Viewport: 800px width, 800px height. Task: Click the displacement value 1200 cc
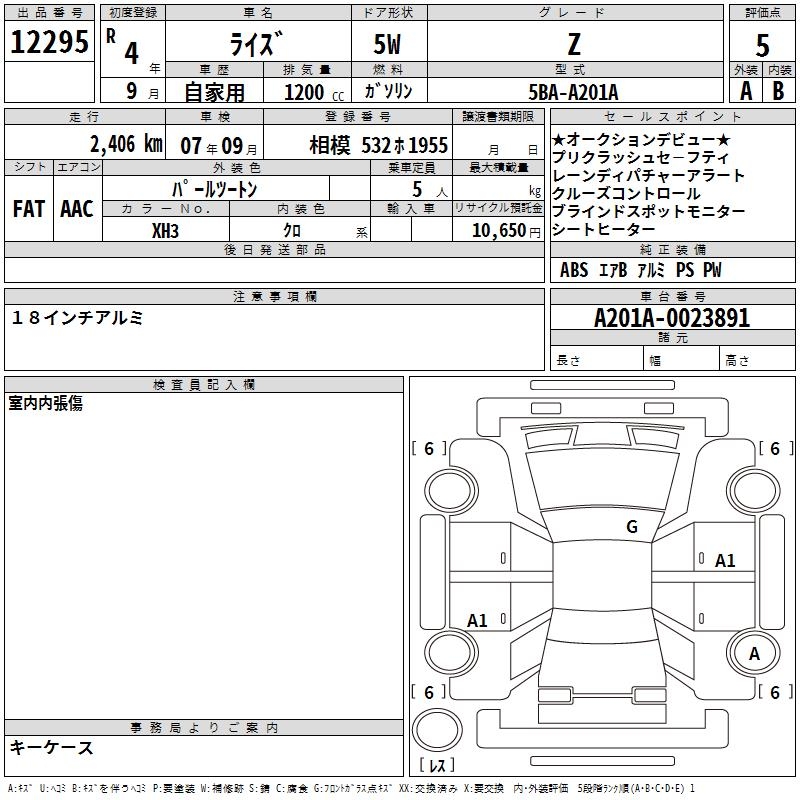coord(314,92)
